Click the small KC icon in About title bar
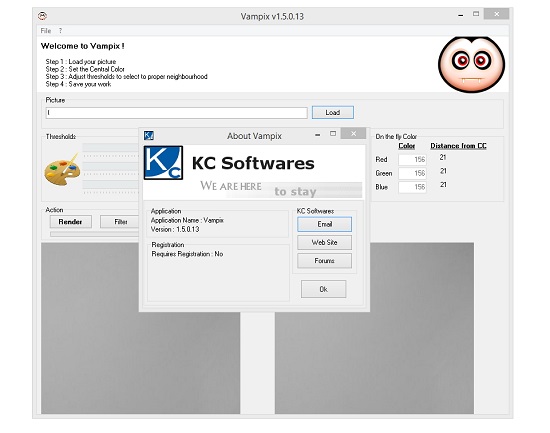This screenshot has width=550, height=433. click(x=149, y=135)
